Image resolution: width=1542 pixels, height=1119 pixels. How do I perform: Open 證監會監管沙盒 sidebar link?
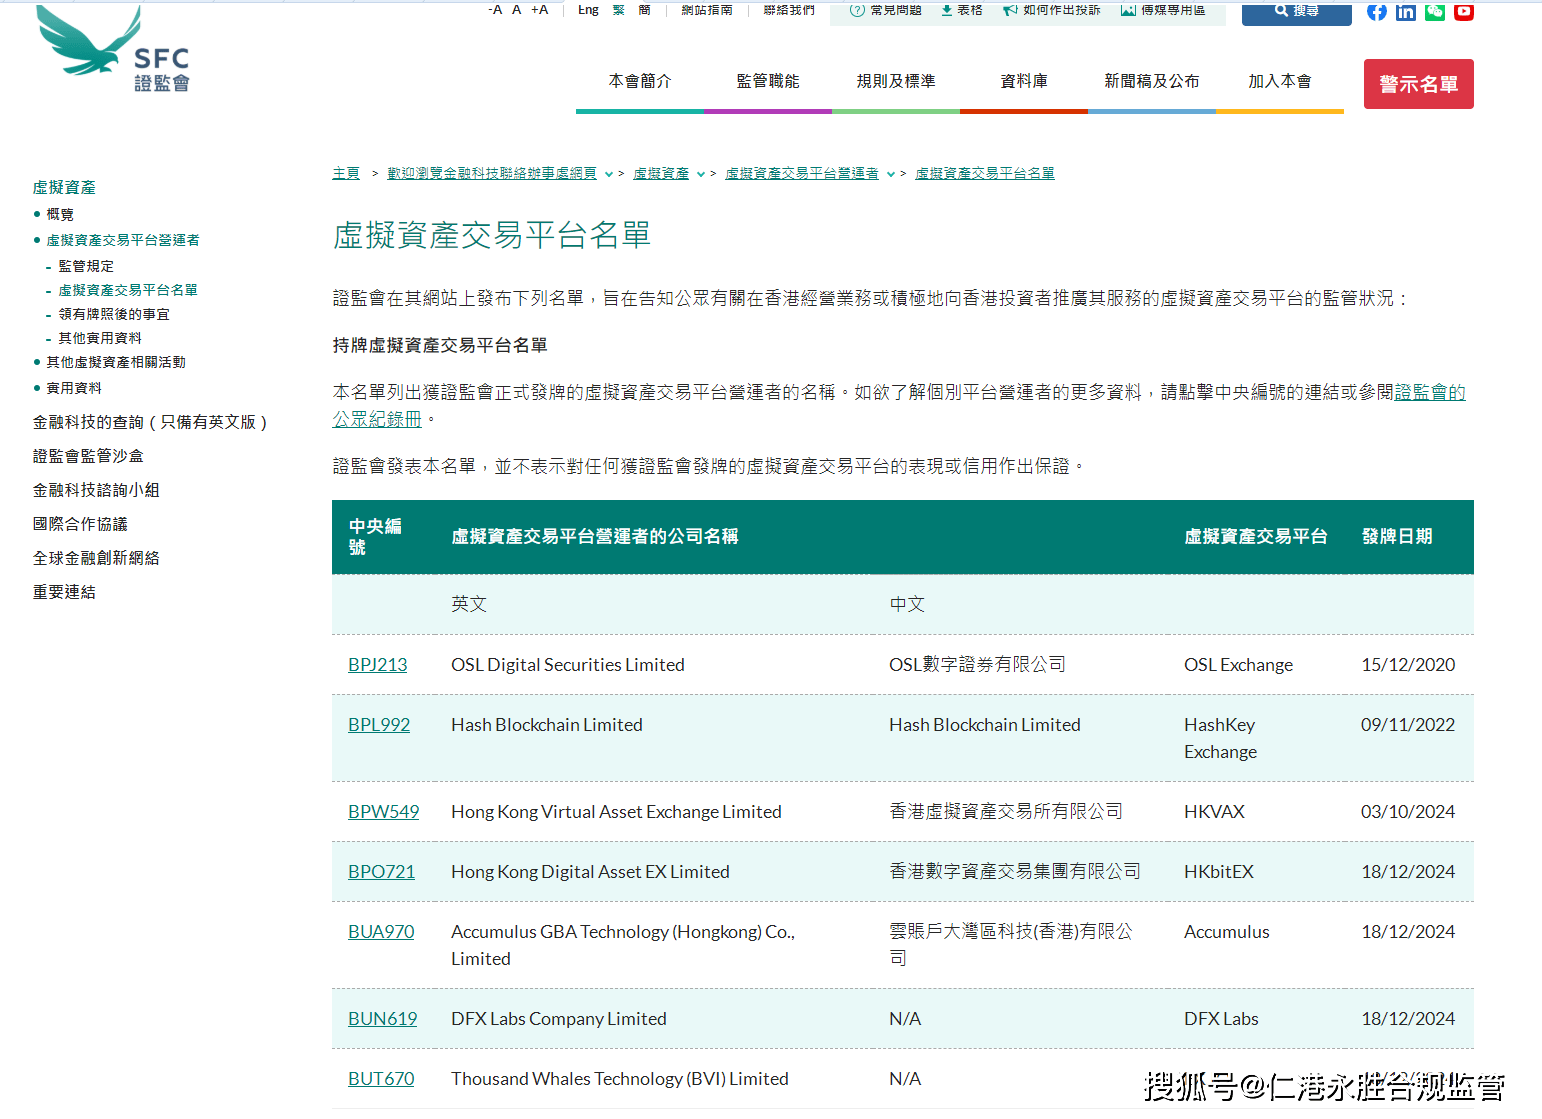coord(88,456)
